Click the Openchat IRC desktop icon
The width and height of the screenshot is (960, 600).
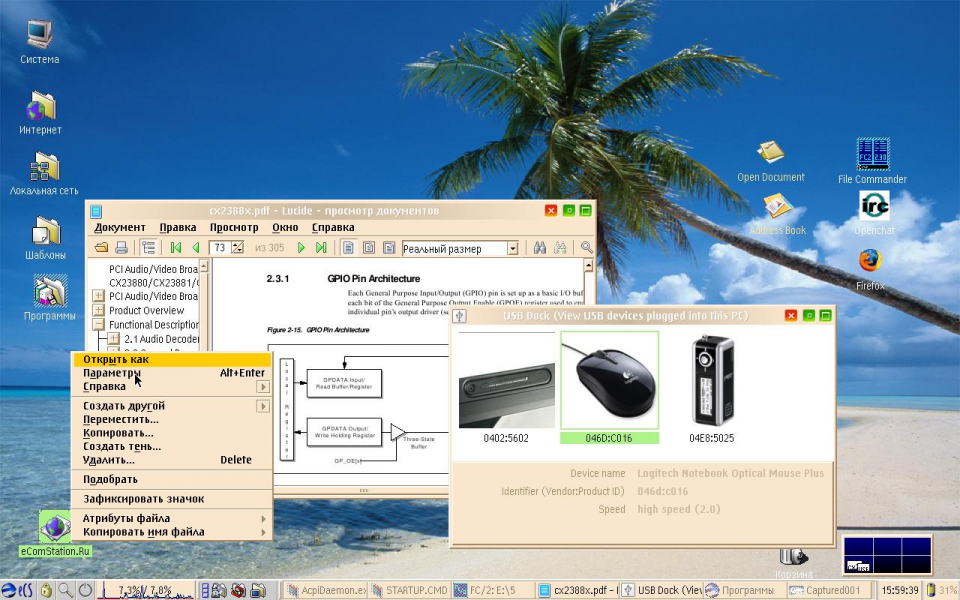[x=873, y=206]
